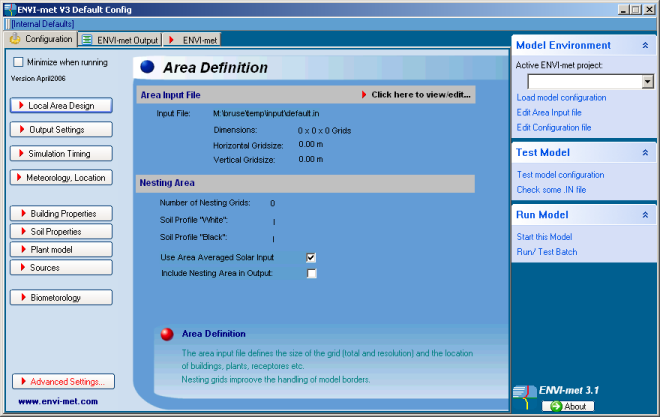
Task: Click the Vertical Gridsize 0.00 m value
Action: click(311, 159)
